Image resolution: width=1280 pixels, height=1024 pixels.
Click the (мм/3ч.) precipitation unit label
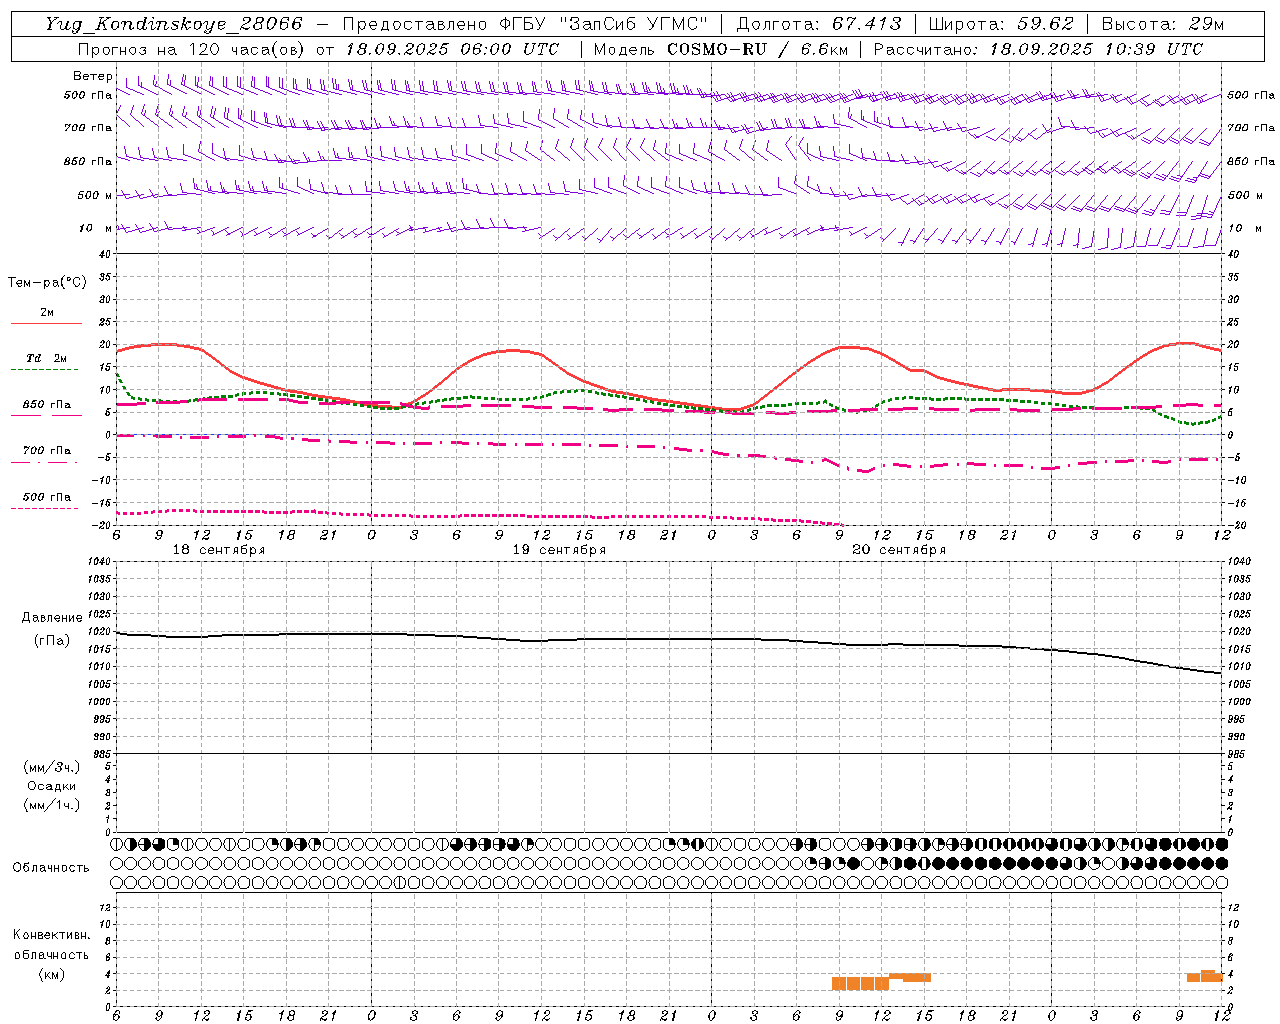pos(51,767)
